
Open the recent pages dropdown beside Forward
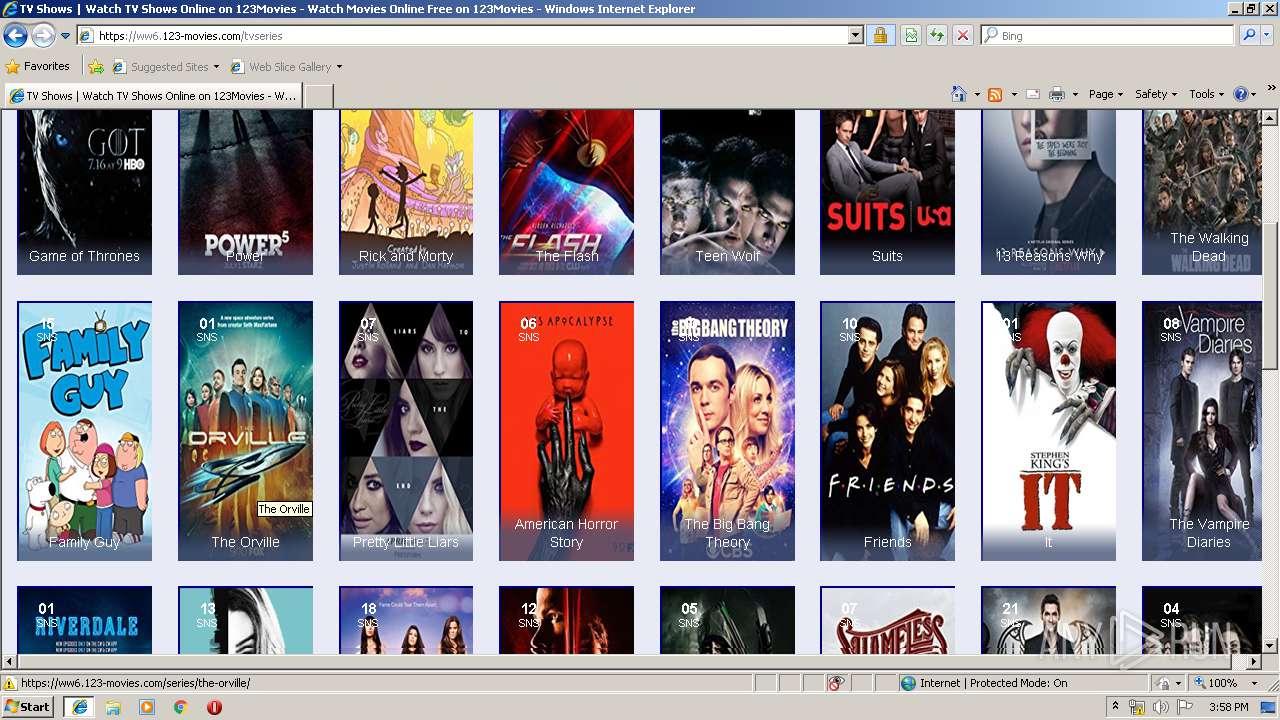(66, 36)
